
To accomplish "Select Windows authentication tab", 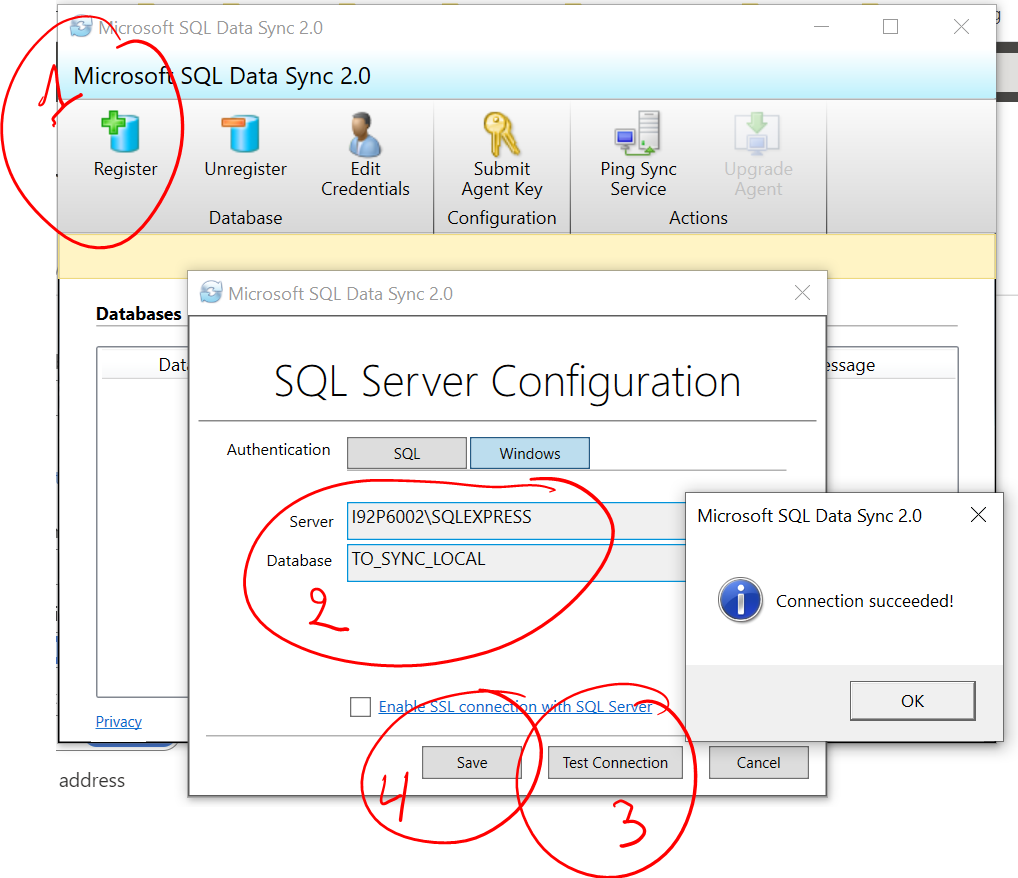I will click(530, 453).
